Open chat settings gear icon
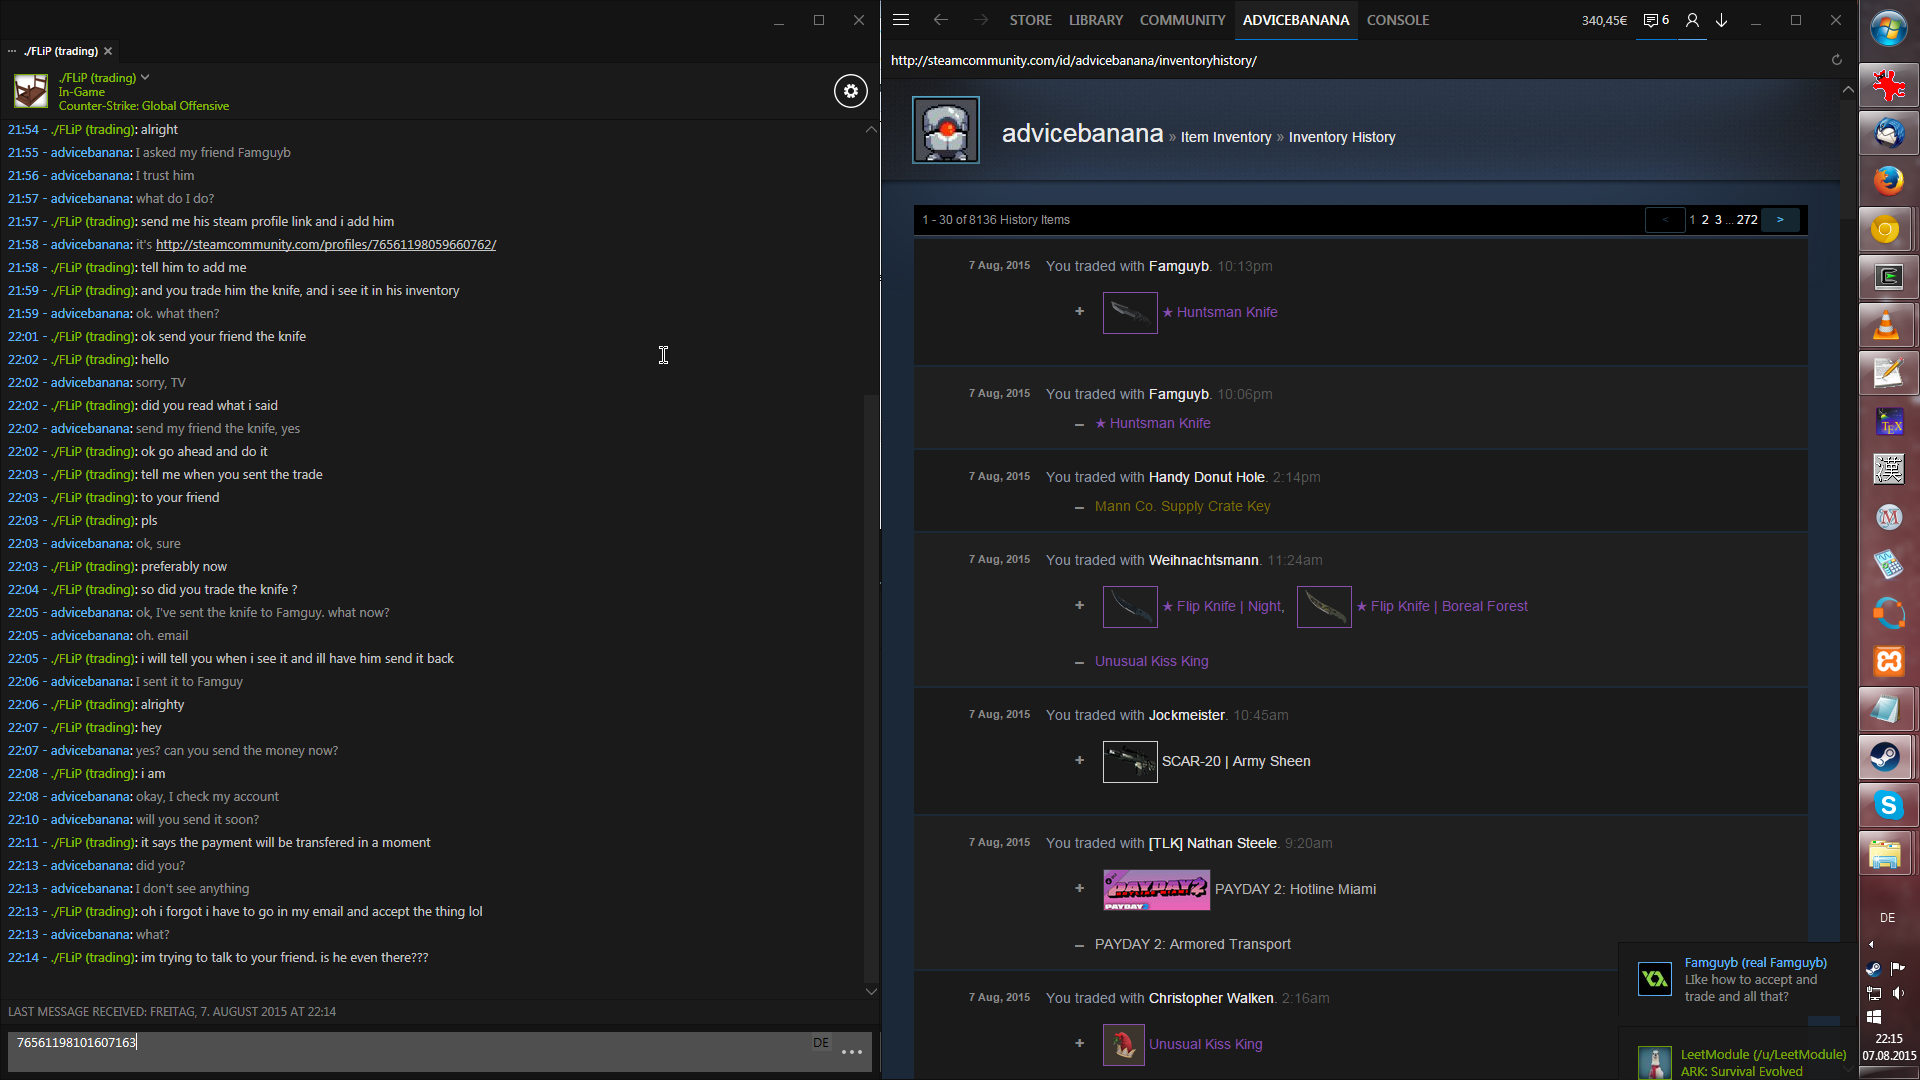 point(850,91)
